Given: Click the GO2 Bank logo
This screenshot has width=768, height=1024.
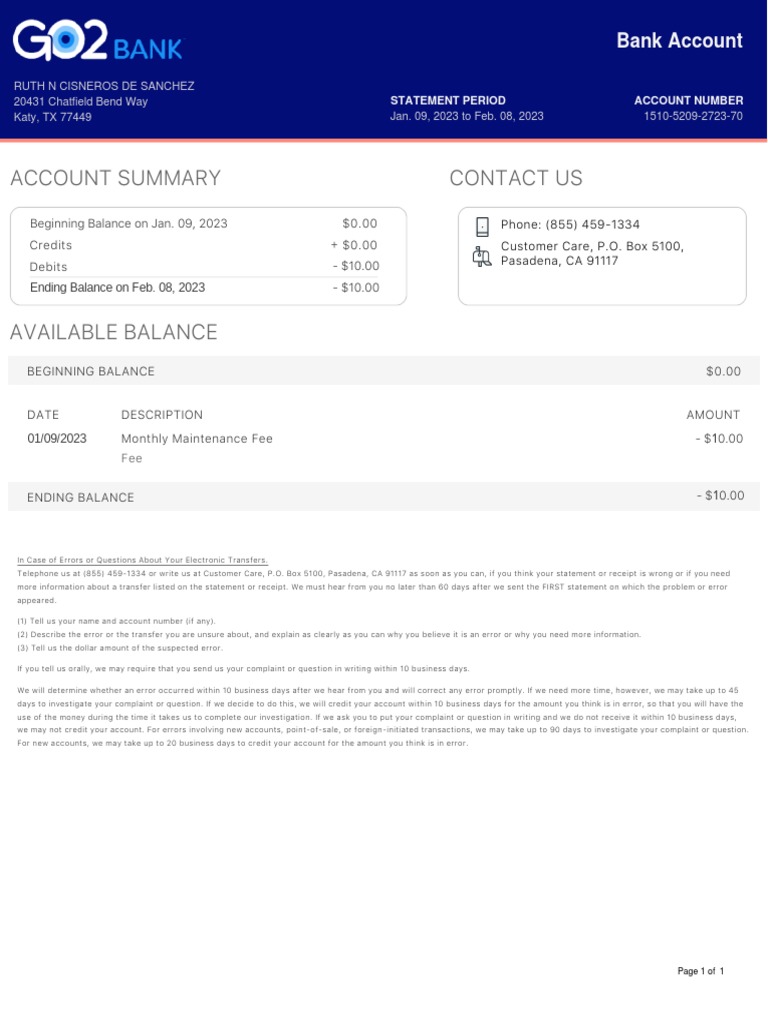Looking at the screenshot, I should tap(98, 42).
